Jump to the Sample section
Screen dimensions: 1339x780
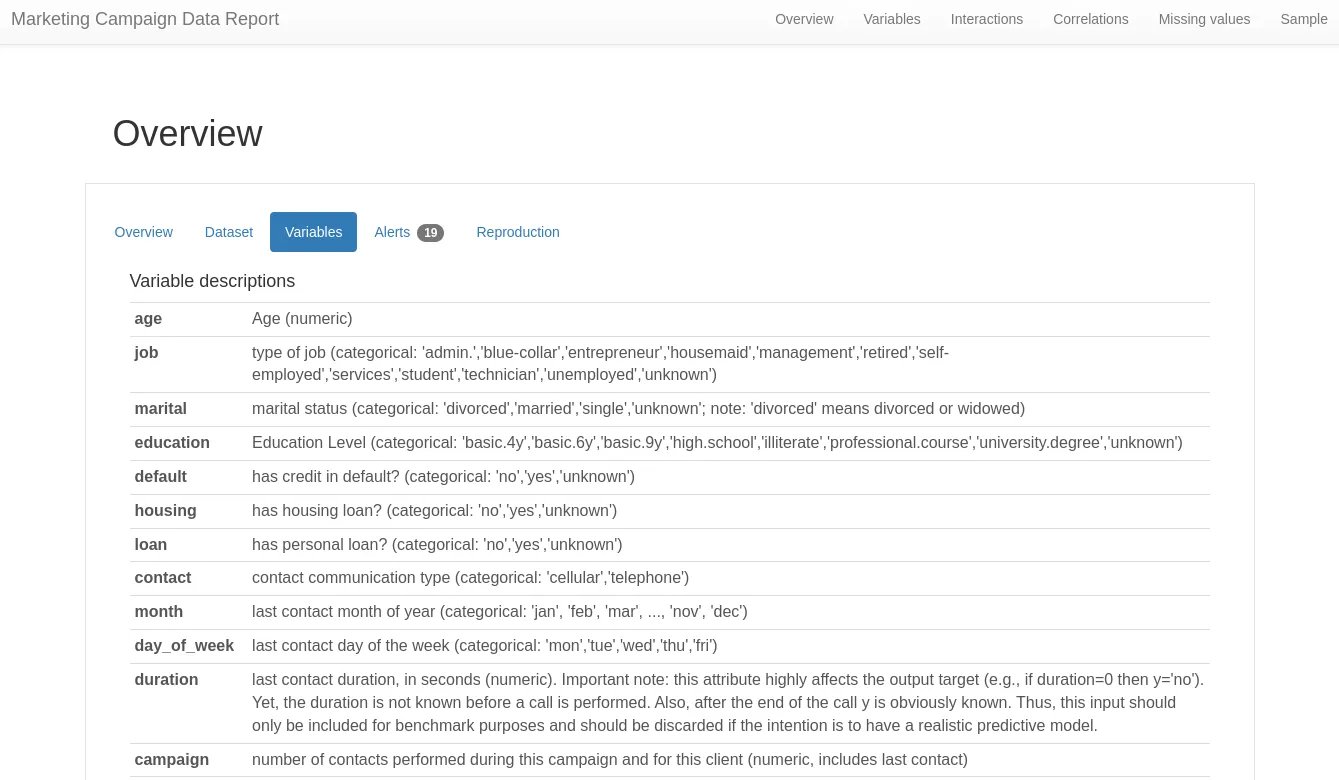coord(1304,19)
